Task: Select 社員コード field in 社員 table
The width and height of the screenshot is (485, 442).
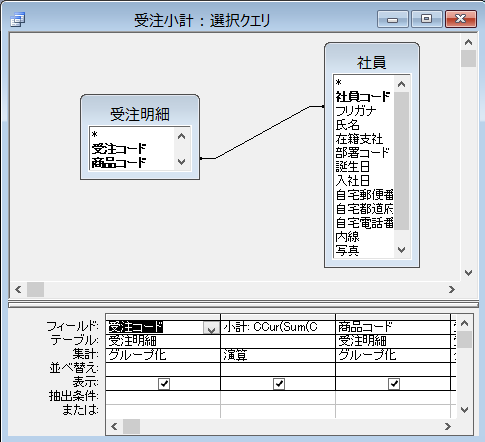Action: [x=363, y=97]
